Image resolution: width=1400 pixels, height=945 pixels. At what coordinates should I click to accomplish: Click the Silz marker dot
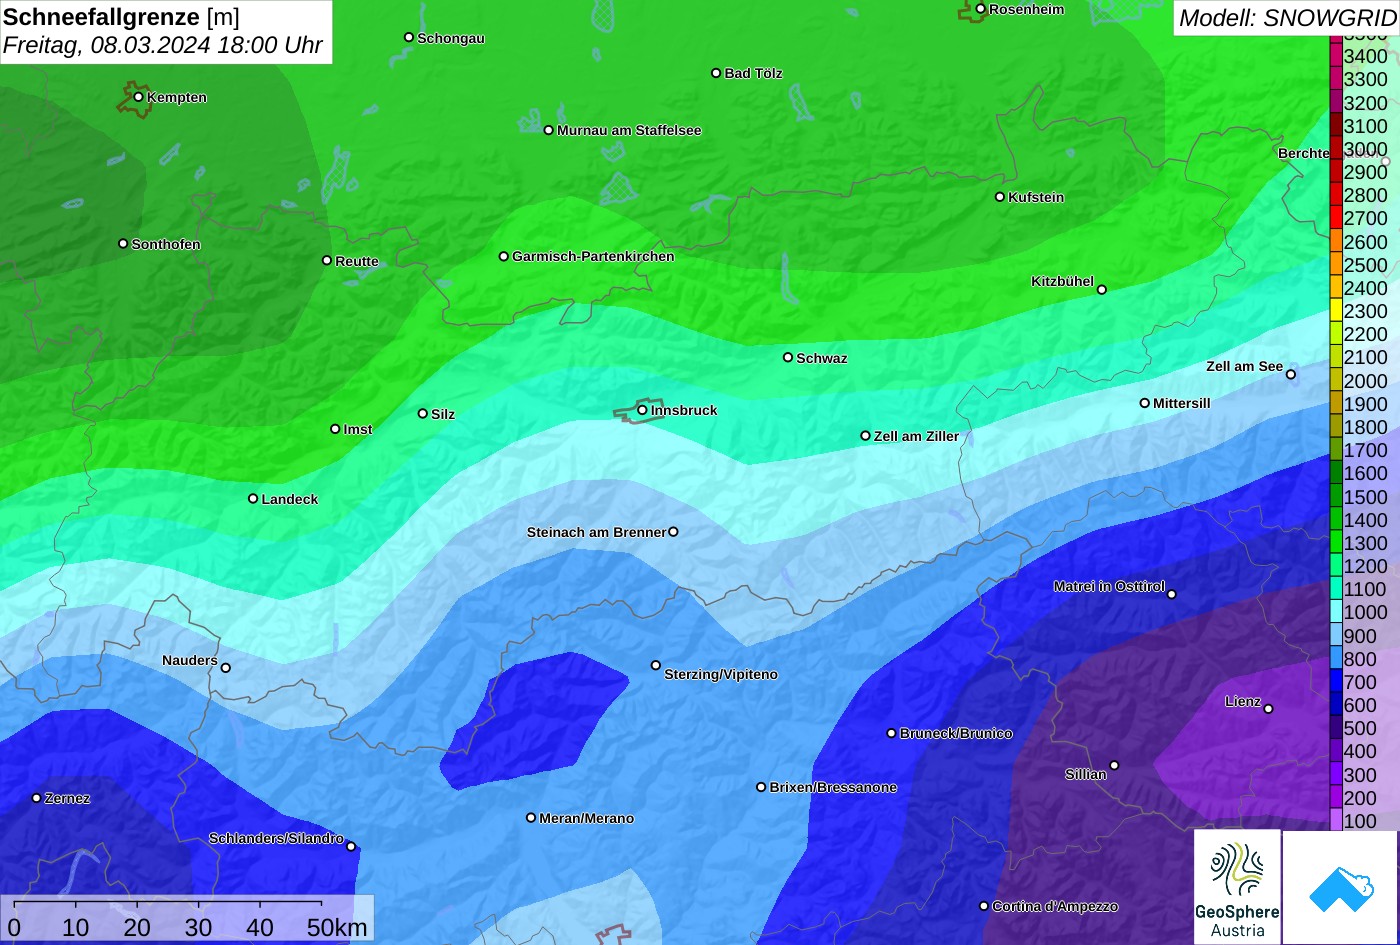(422, 413)
